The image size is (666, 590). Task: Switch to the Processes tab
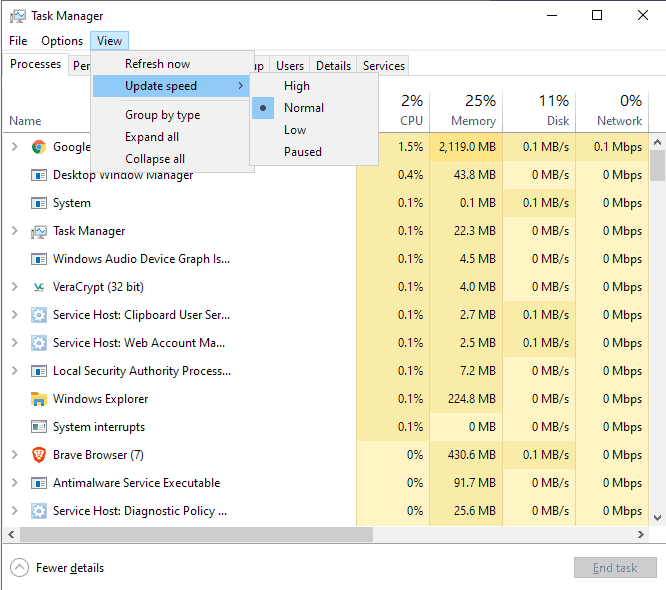click(36, 64)
